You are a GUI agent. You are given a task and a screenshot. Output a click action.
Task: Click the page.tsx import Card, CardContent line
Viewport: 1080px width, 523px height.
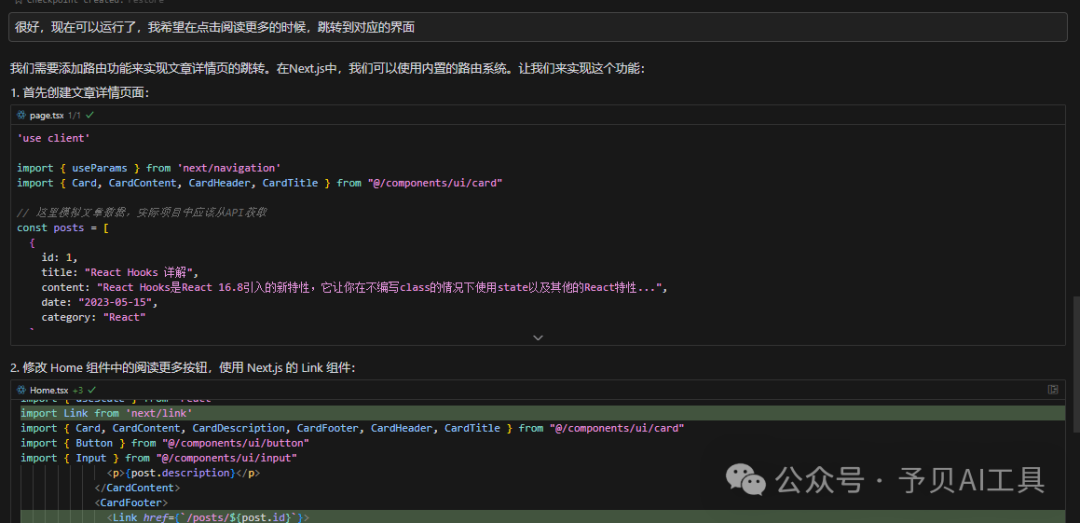point(259,183)
